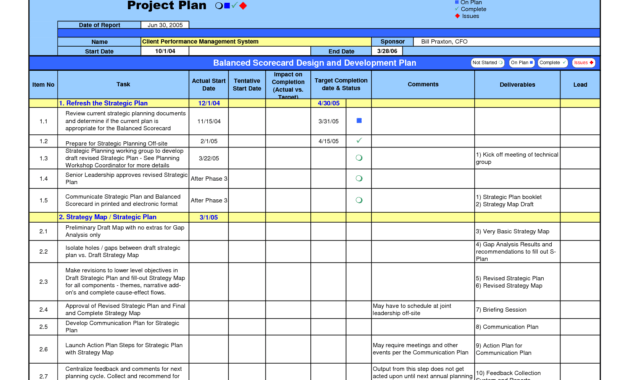This screenshot has width=630, height=380.
Task: Click the blue On Plan square in row 1.1
Action: tap(359, 121)
